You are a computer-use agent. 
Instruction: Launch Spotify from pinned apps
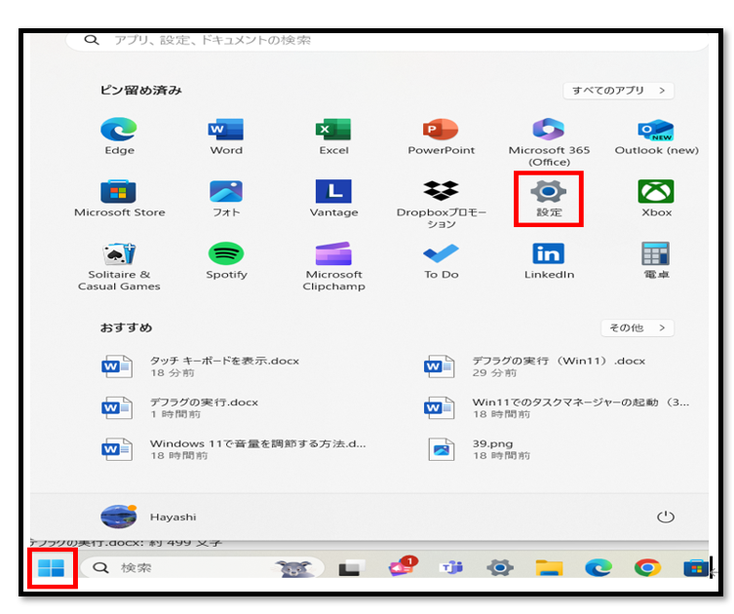[x=226, y=261]
